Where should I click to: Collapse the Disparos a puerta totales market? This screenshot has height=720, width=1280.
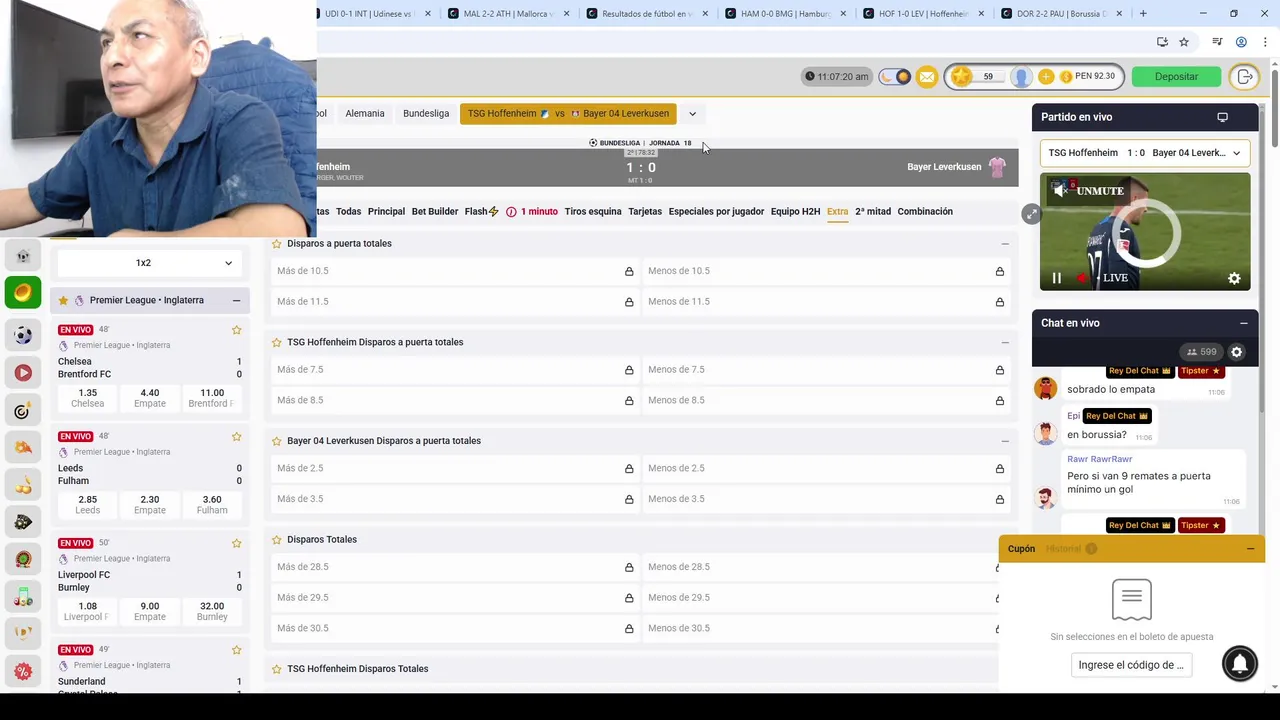click(1005, 244)
